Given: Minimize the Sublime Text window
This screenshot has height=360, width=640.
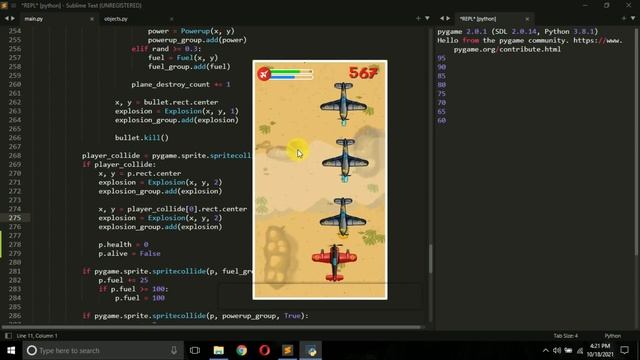Looking at the screenshot, I should (585, 5).
